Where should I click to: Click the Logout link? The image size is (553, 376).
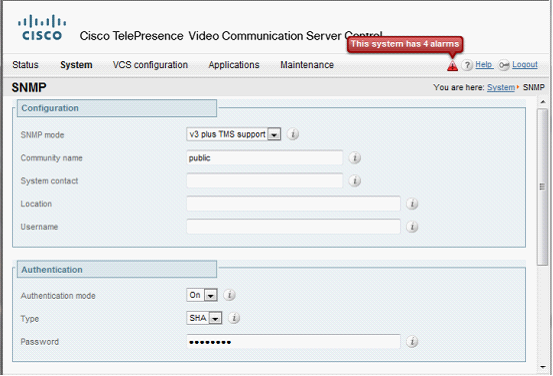[x=525, y=65]
